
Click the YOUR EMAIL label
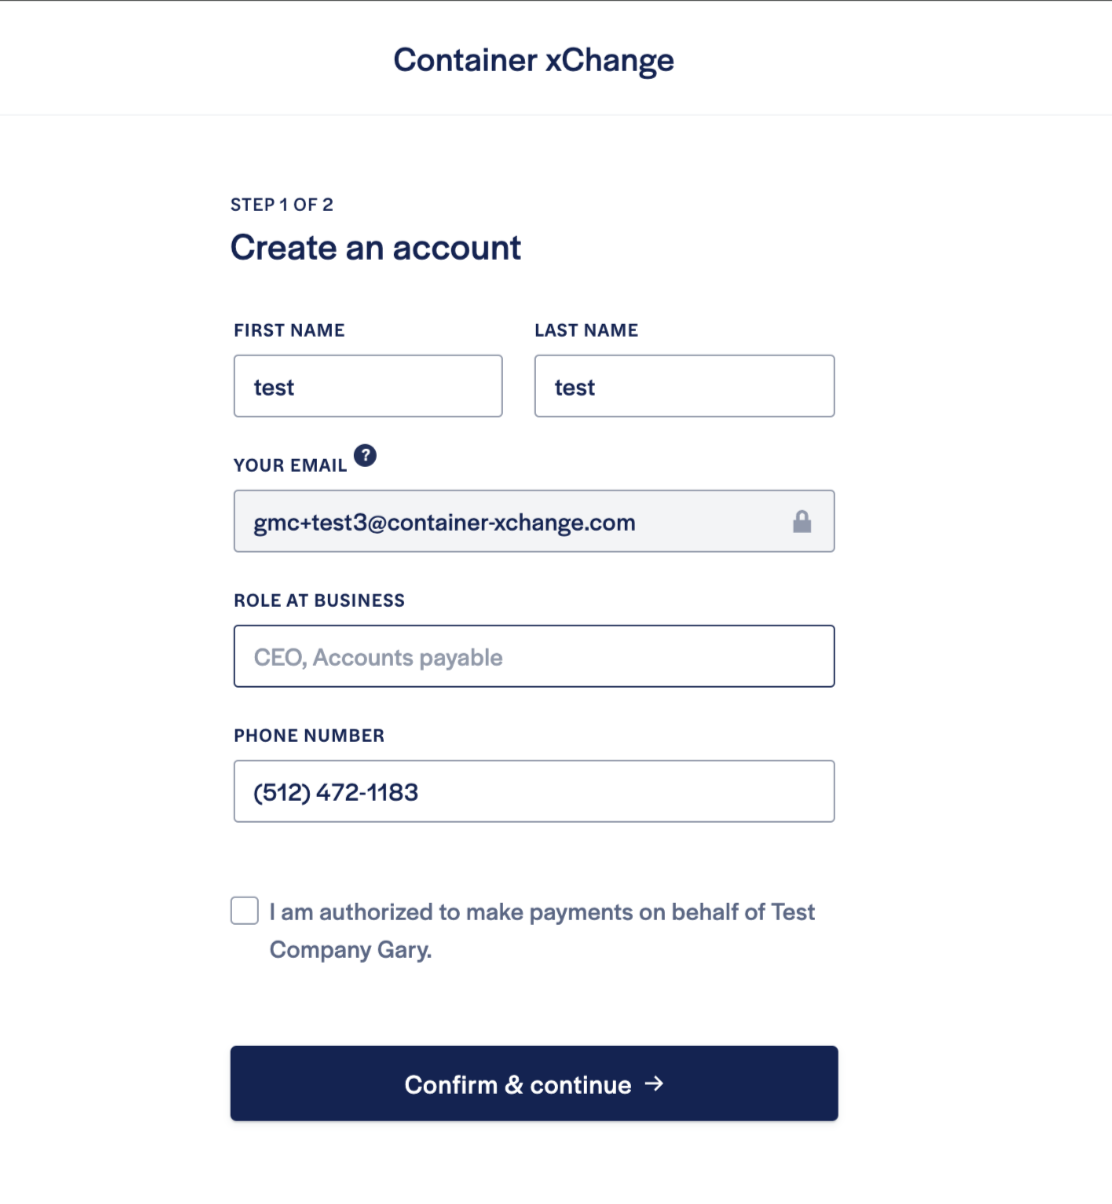(290, 465)
